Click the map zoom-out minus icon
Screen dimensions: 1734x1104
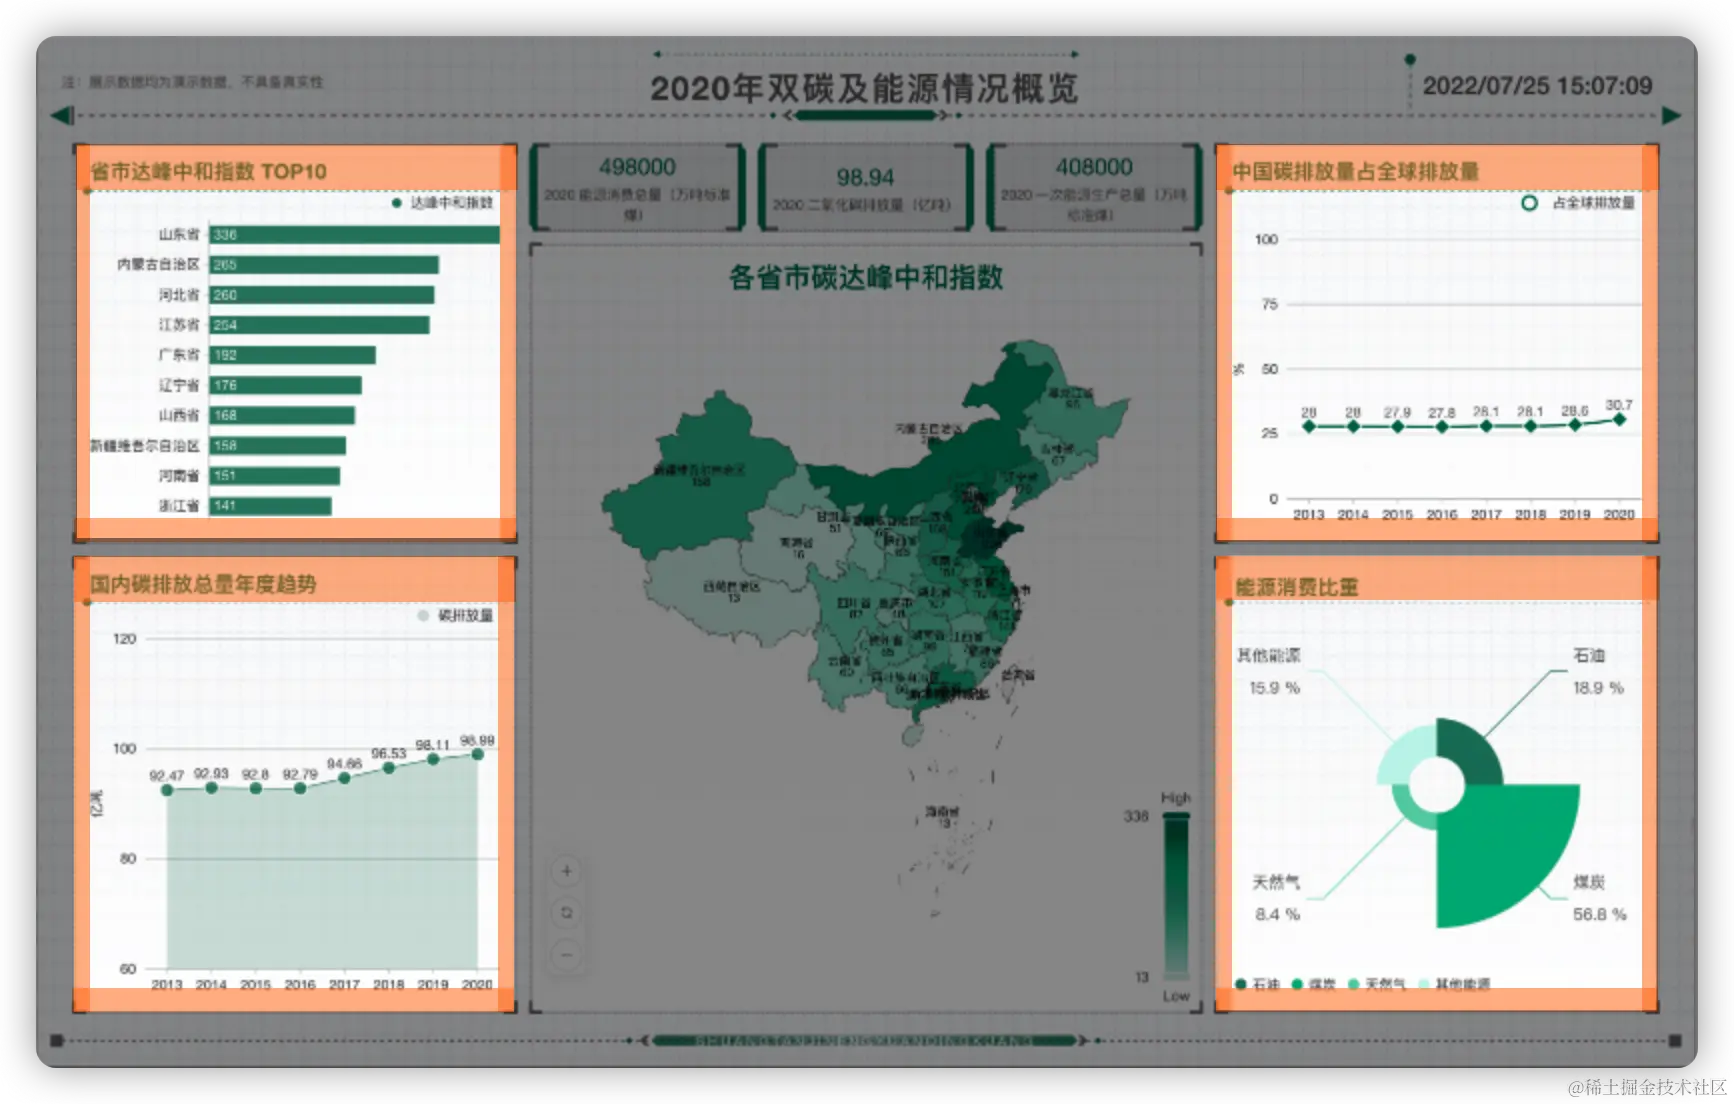567,954
